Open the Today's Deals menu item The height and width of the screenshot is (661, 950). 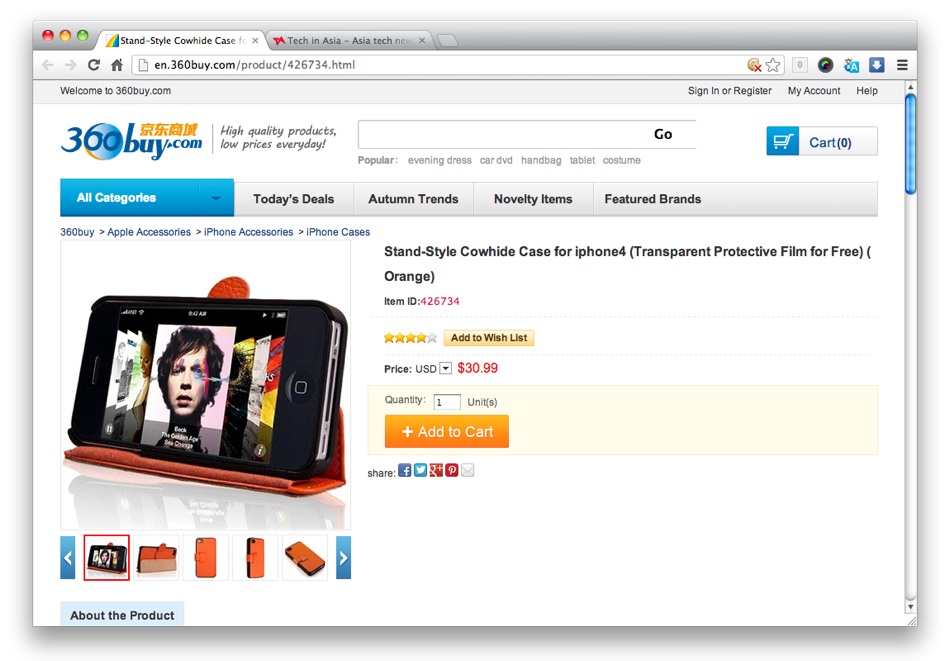[293, 199]
